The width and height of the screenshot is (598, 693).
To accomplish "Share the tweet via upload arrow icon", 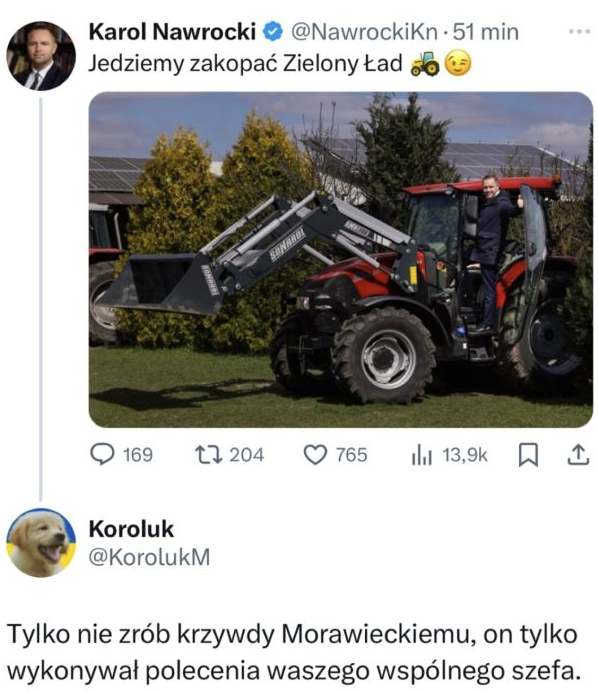I will [578, 455].
